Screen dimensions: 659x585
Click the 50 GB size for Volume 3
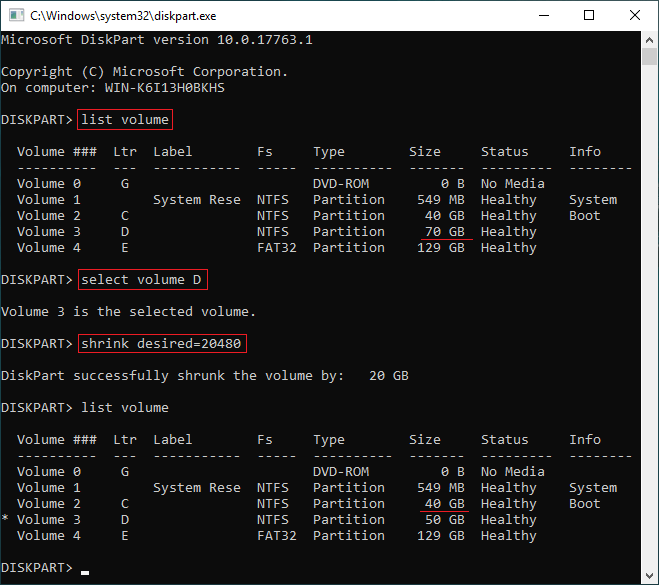point(444,520)
